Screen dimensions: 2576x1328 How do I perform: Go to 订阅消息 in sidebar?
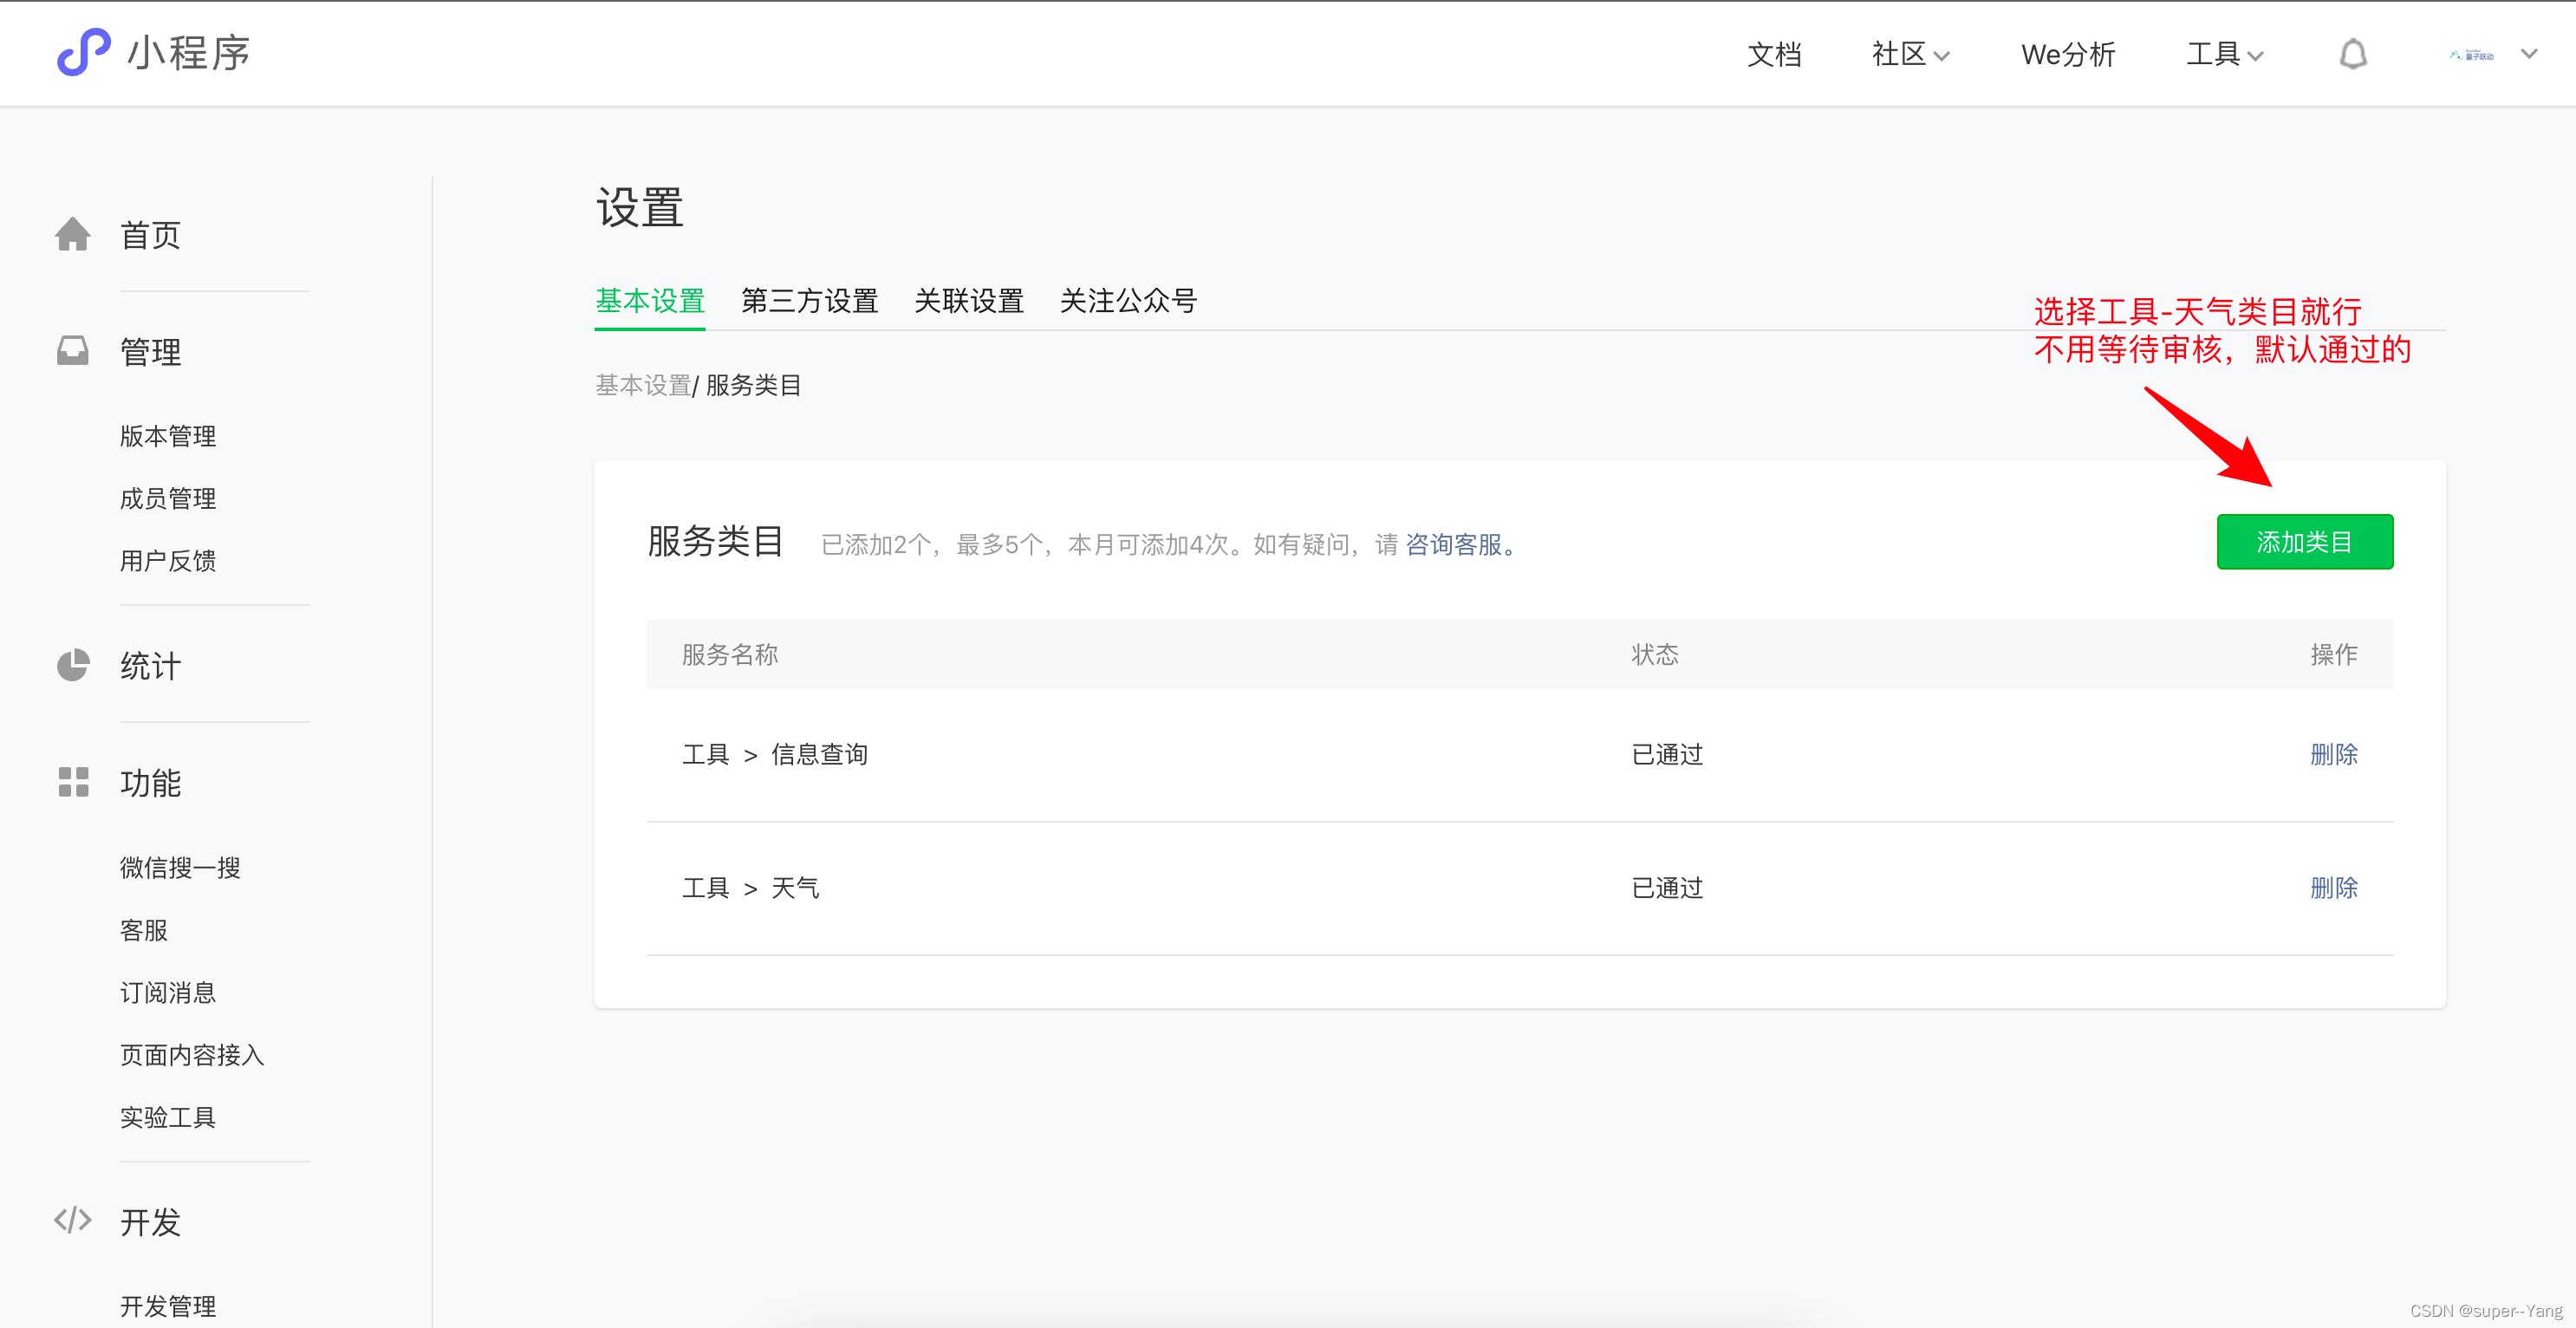point(168,992)
